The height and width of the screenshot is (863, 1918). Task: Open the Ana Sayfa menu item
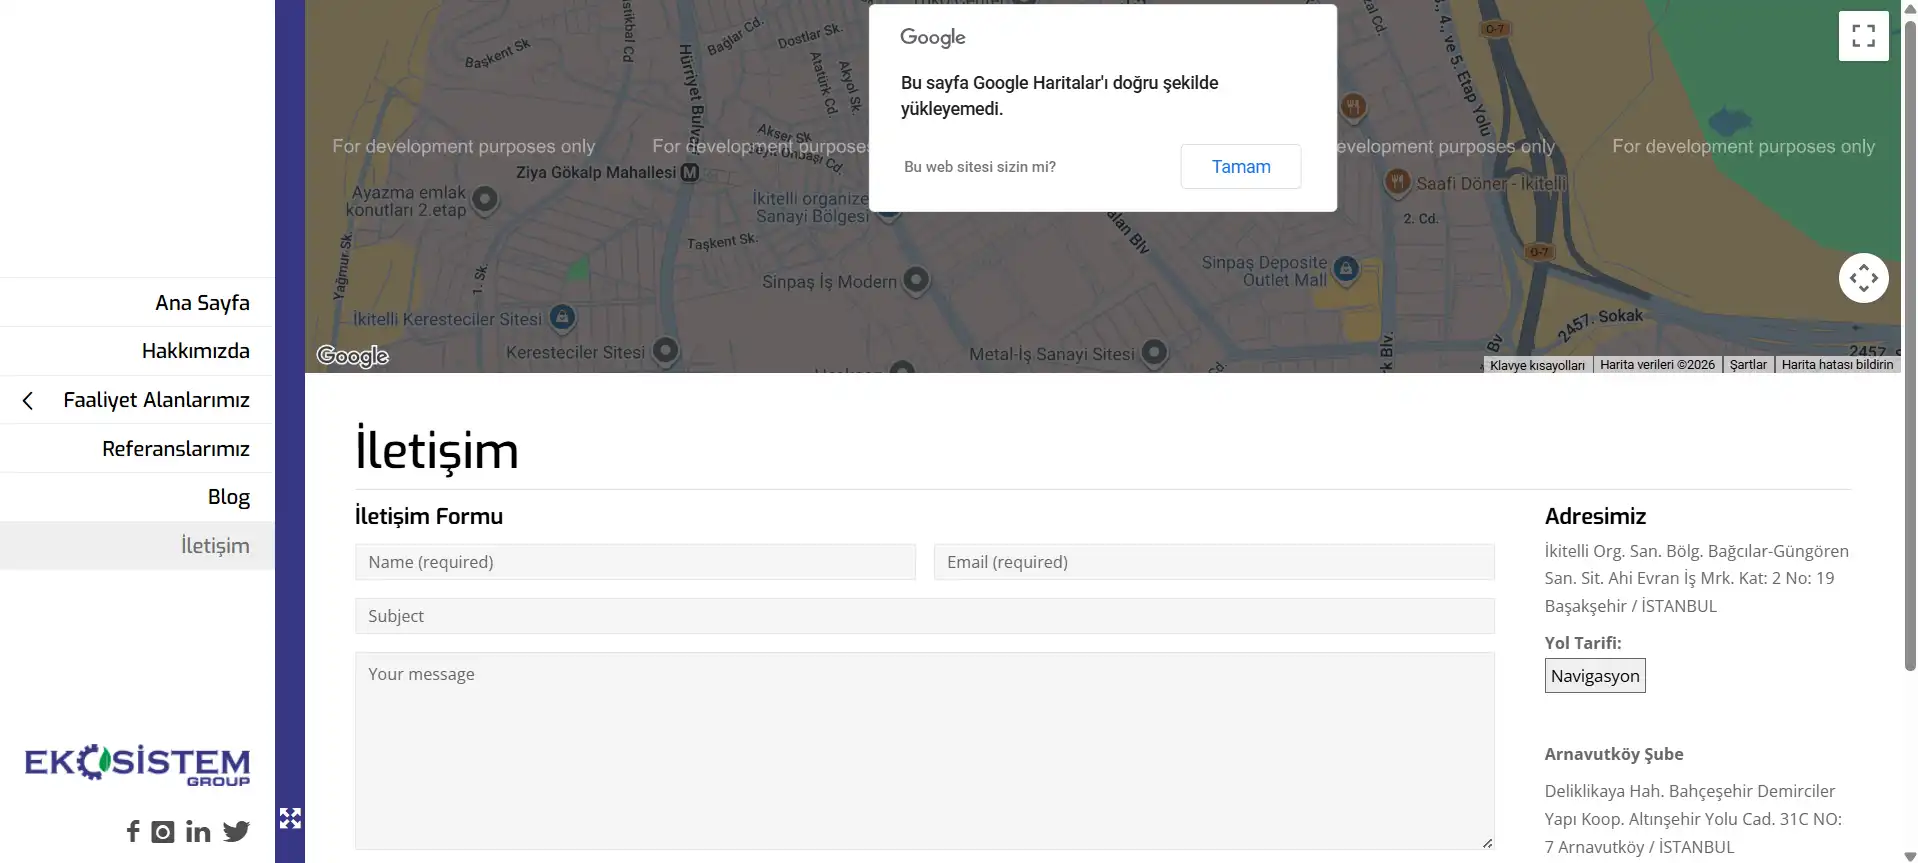(x=202, y=303)
